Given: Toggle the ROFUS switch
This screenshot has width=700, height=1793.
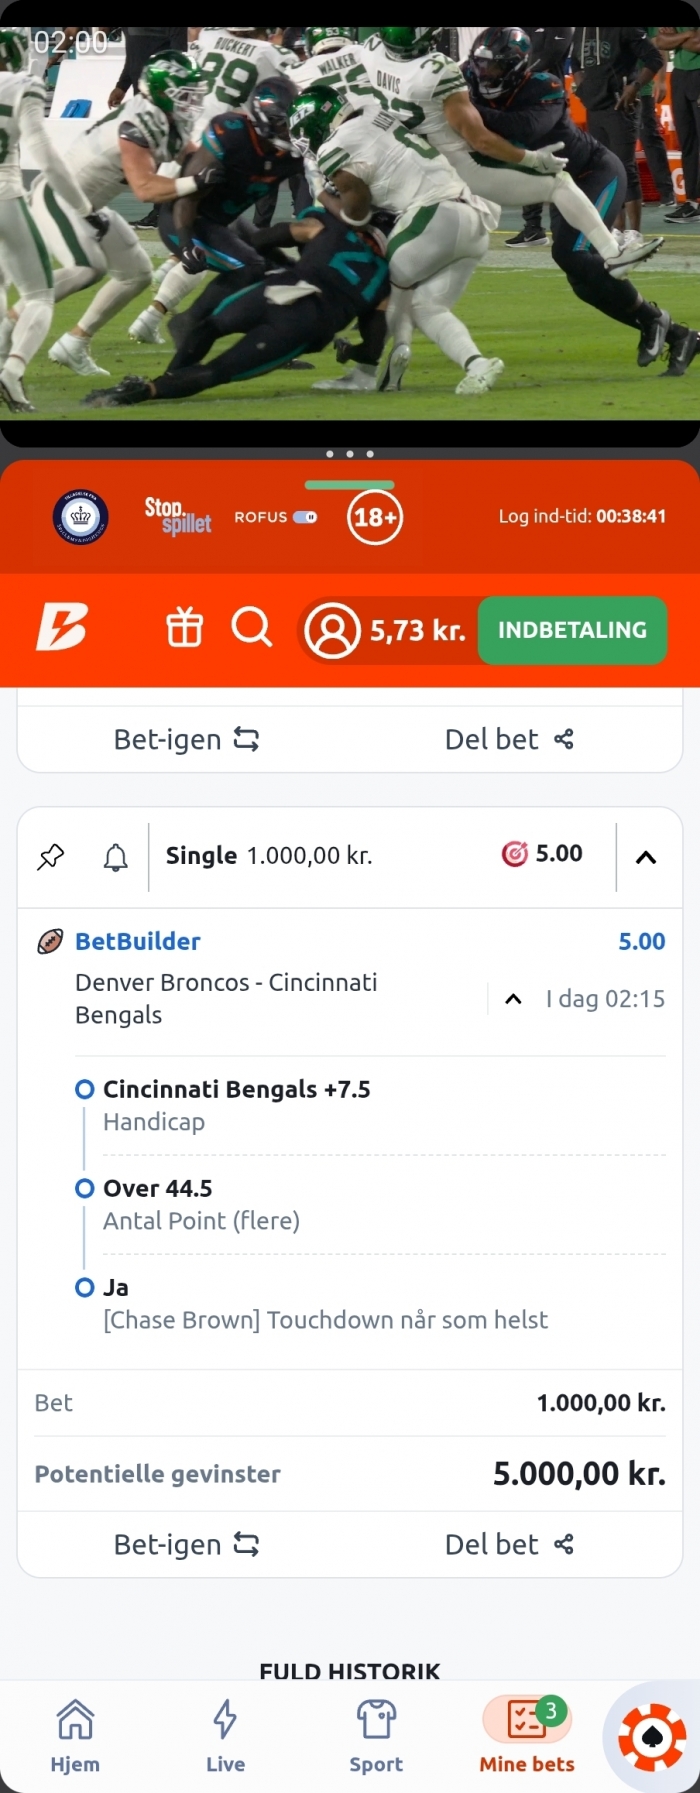Looking at the screenshot, I should click(305, 517).
